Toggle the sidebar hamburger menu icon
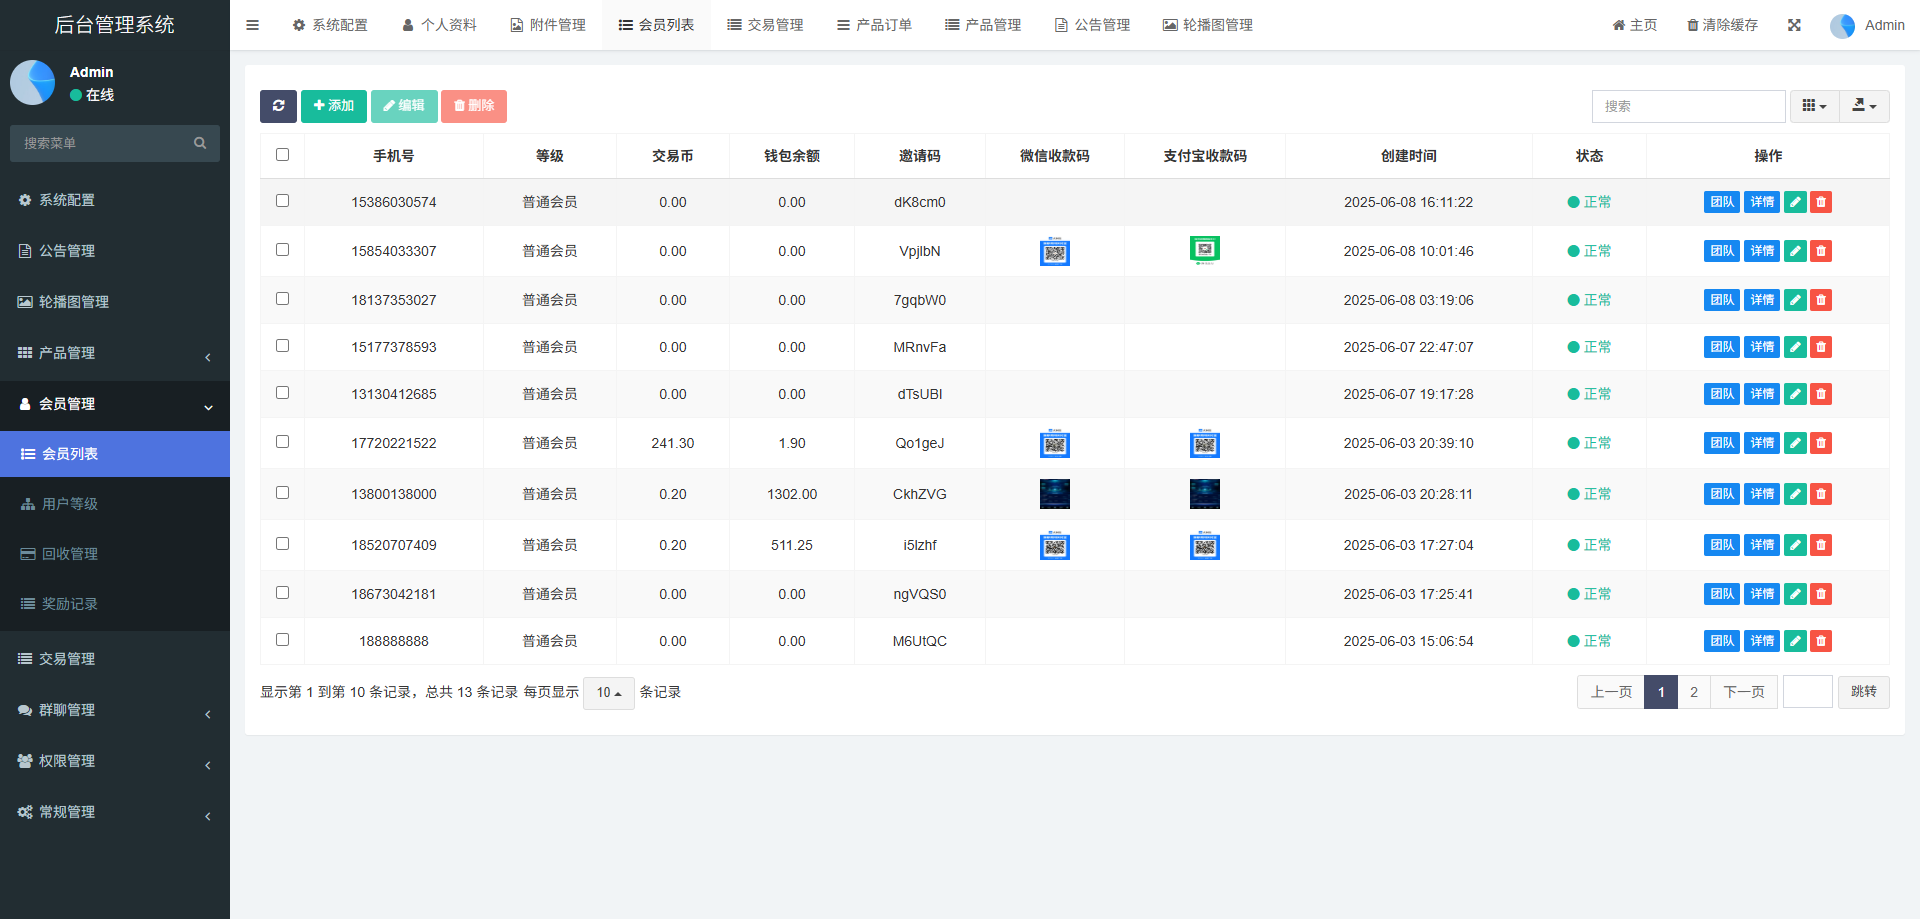1920x919 pixels. [252, 25]
